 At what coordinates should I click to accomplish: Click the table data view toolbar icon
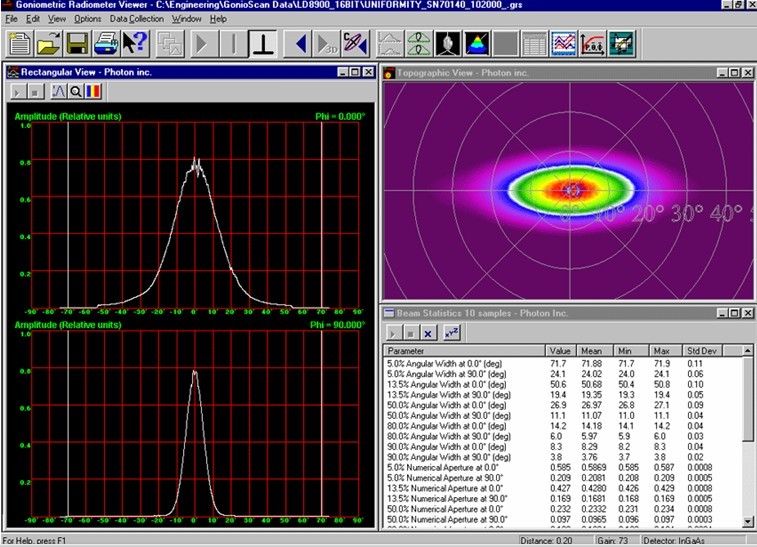pyautogui.click(x=534, y=43)
